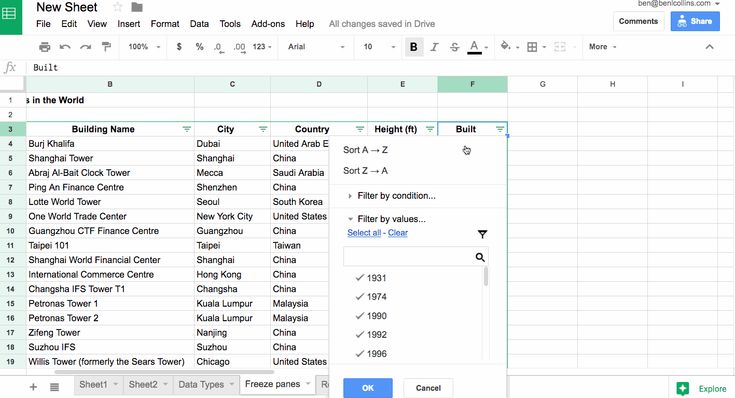Move document using the folder icon
This screenshot has width=735, height=398.
pos(137,7)
